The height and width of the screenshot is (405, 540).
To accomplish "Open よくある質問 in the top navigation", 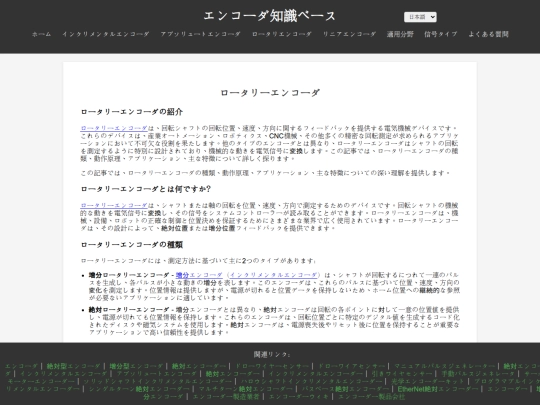I will pyautogui.click(x=488, y=34).
